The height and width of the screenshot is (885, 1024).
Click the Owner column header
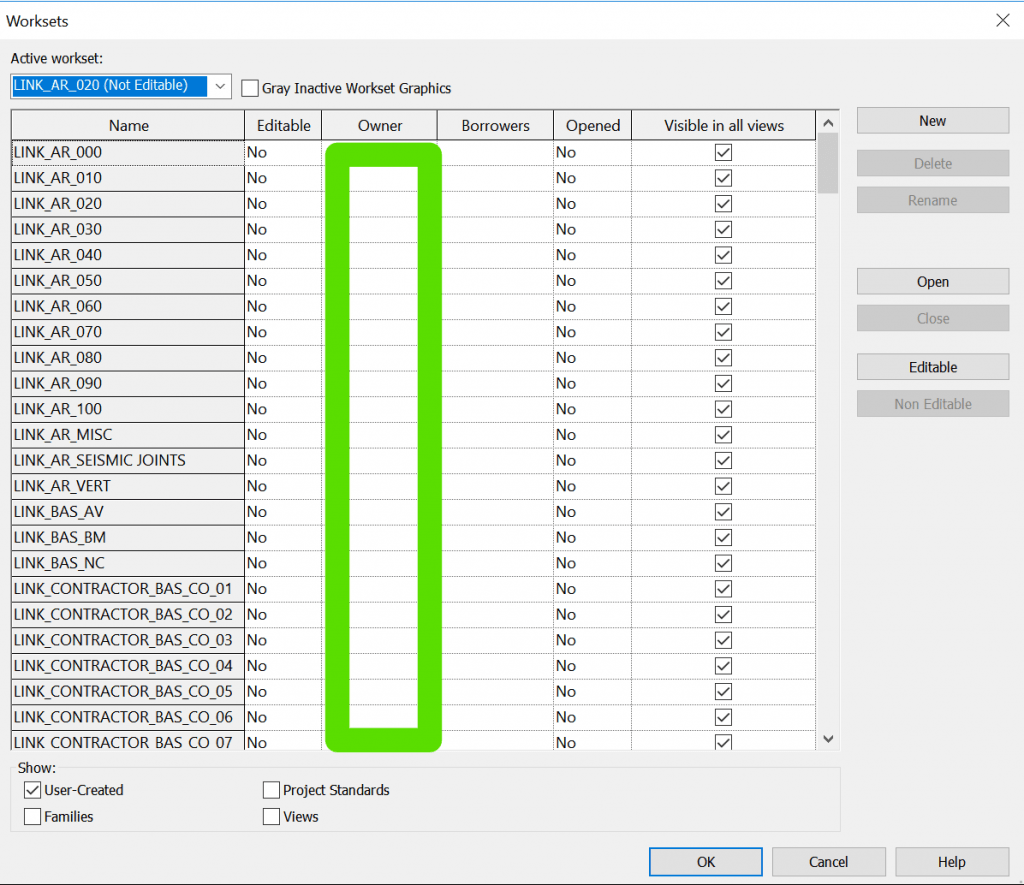[x=378, y=124]
